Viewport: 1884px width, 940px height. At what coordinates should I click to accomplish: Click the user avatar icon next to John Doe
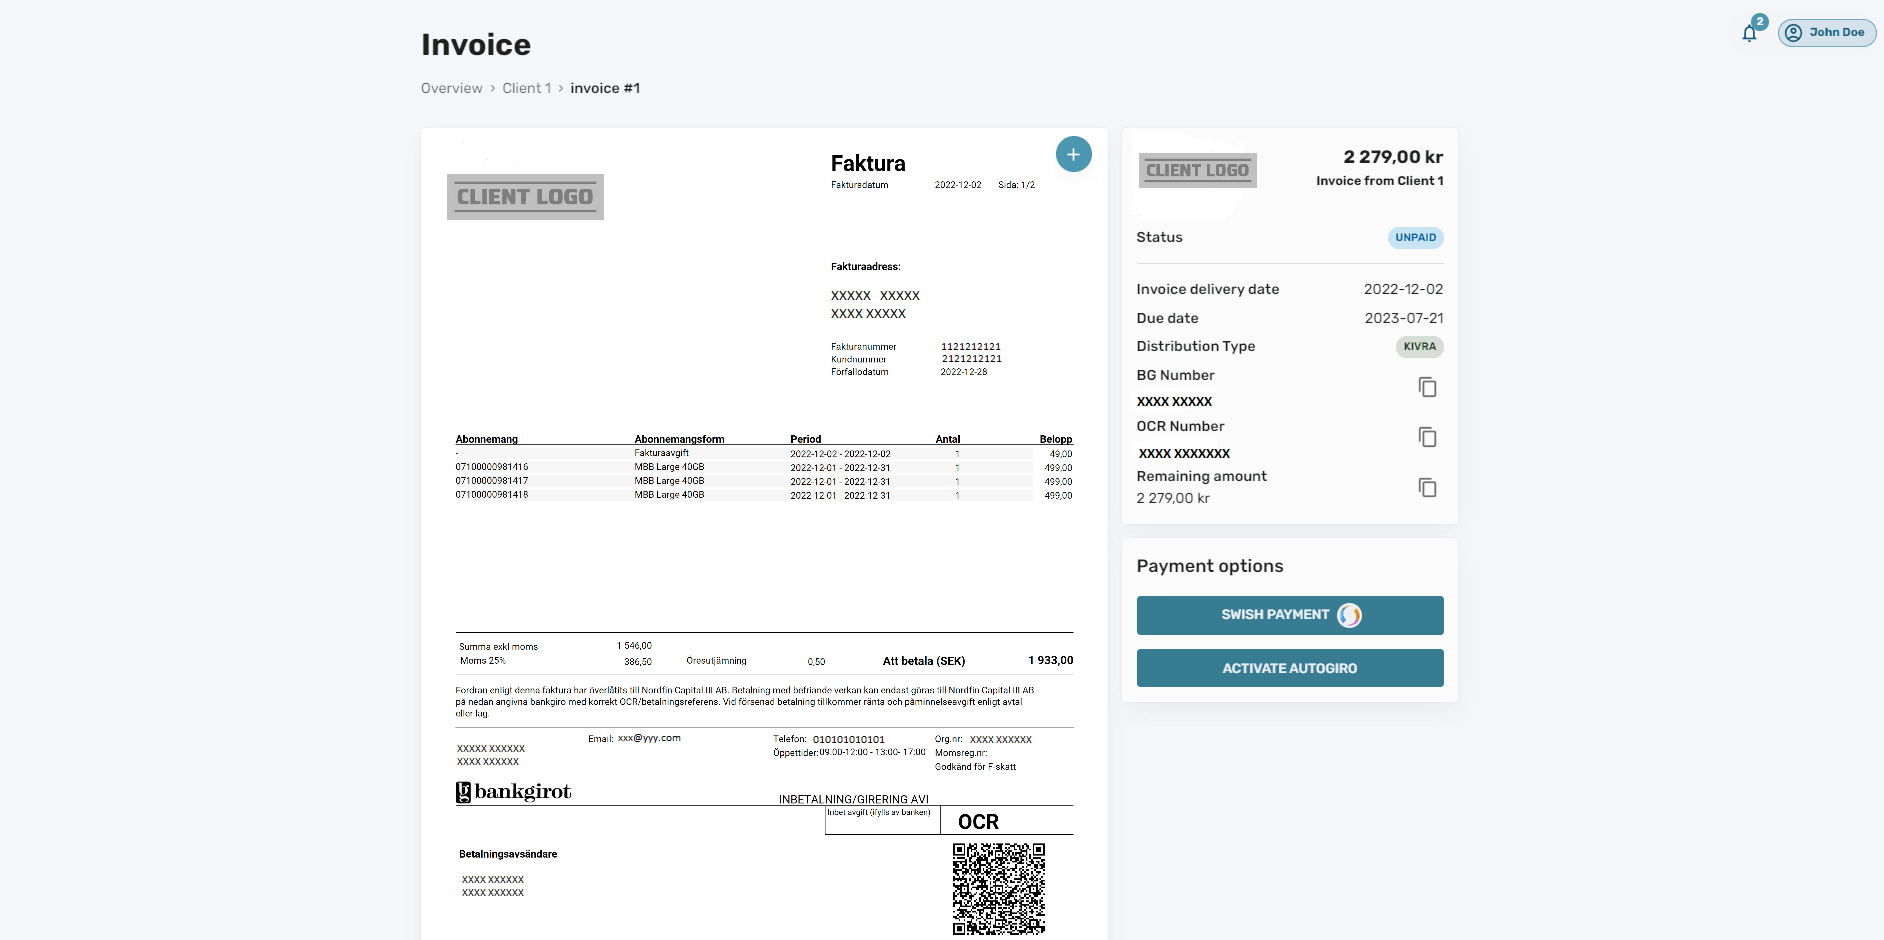(x=1795, y=32)
